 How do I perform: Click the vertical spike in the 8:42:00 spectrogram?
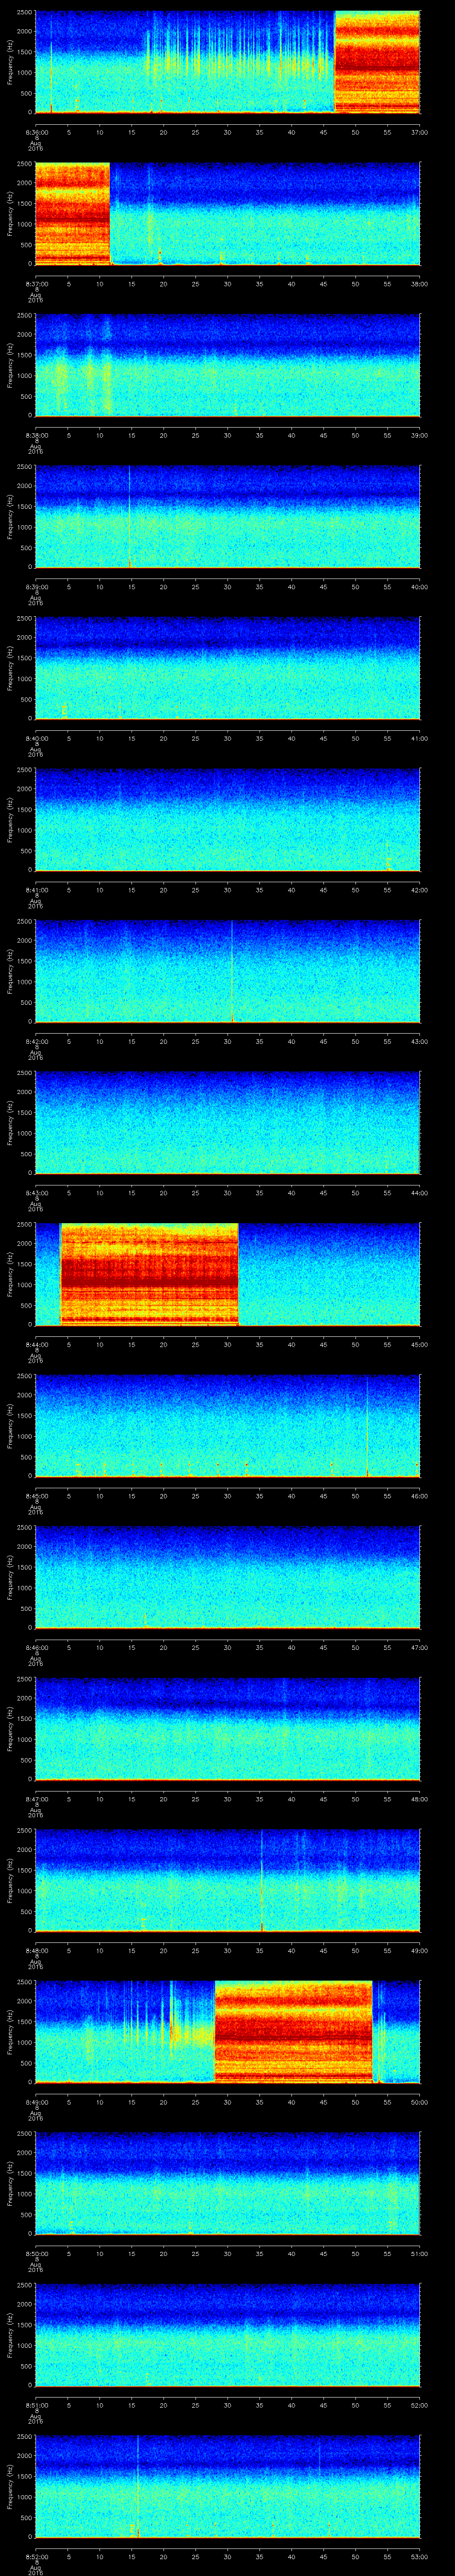pos(232,970)
